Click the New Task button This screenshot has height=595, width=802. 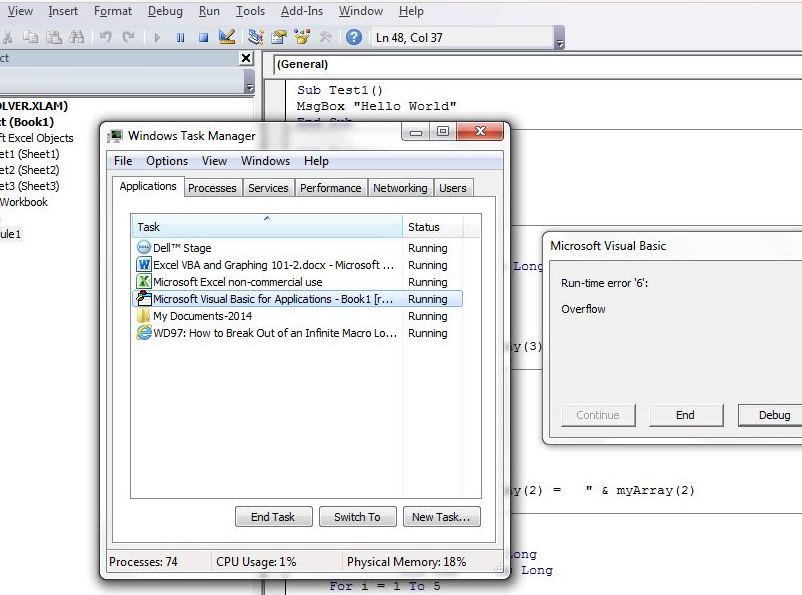click(441, 517)
